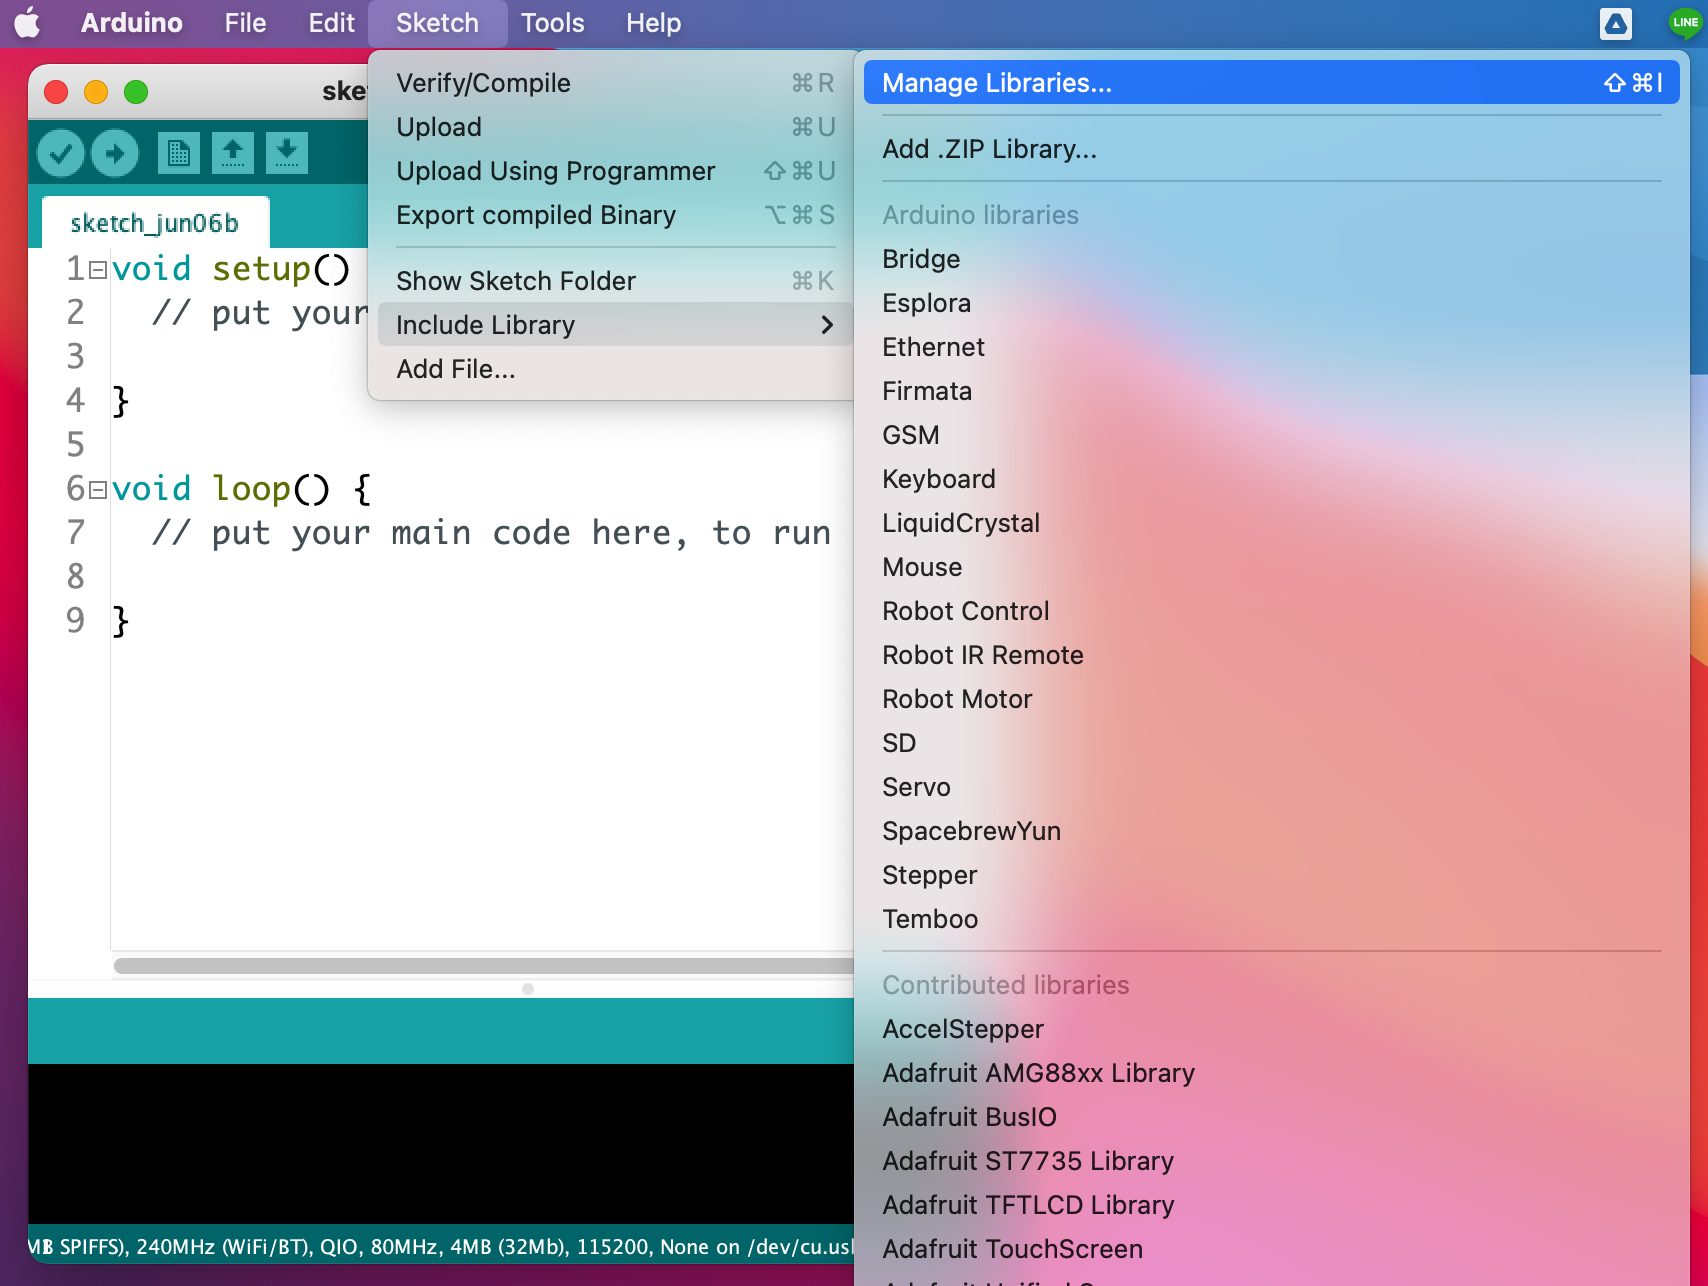Open the Tools menu
The height and width of the screenshot is (1286, 1708).
(553, 23)
